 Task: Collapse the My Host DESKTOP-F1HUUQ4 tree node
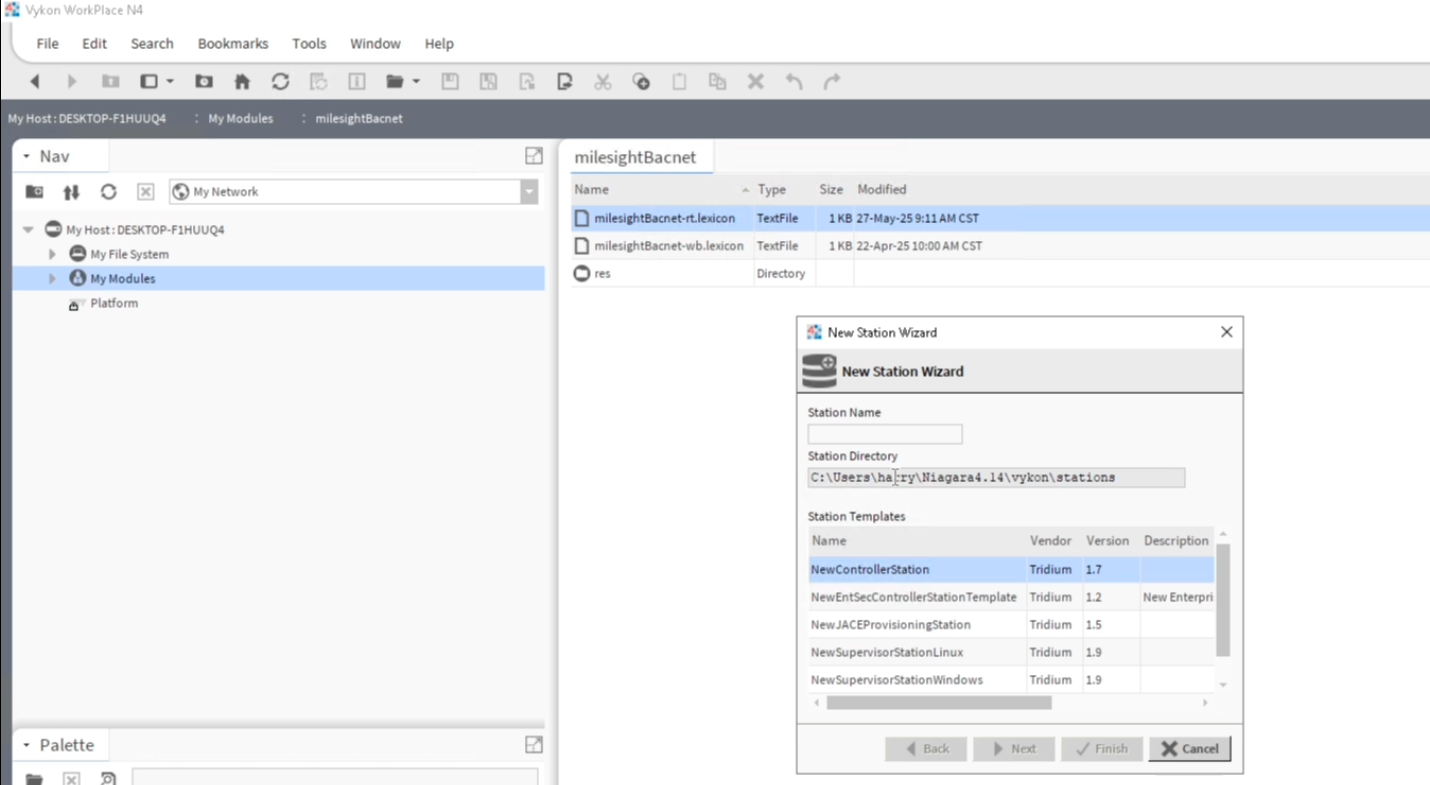[29, 230]
